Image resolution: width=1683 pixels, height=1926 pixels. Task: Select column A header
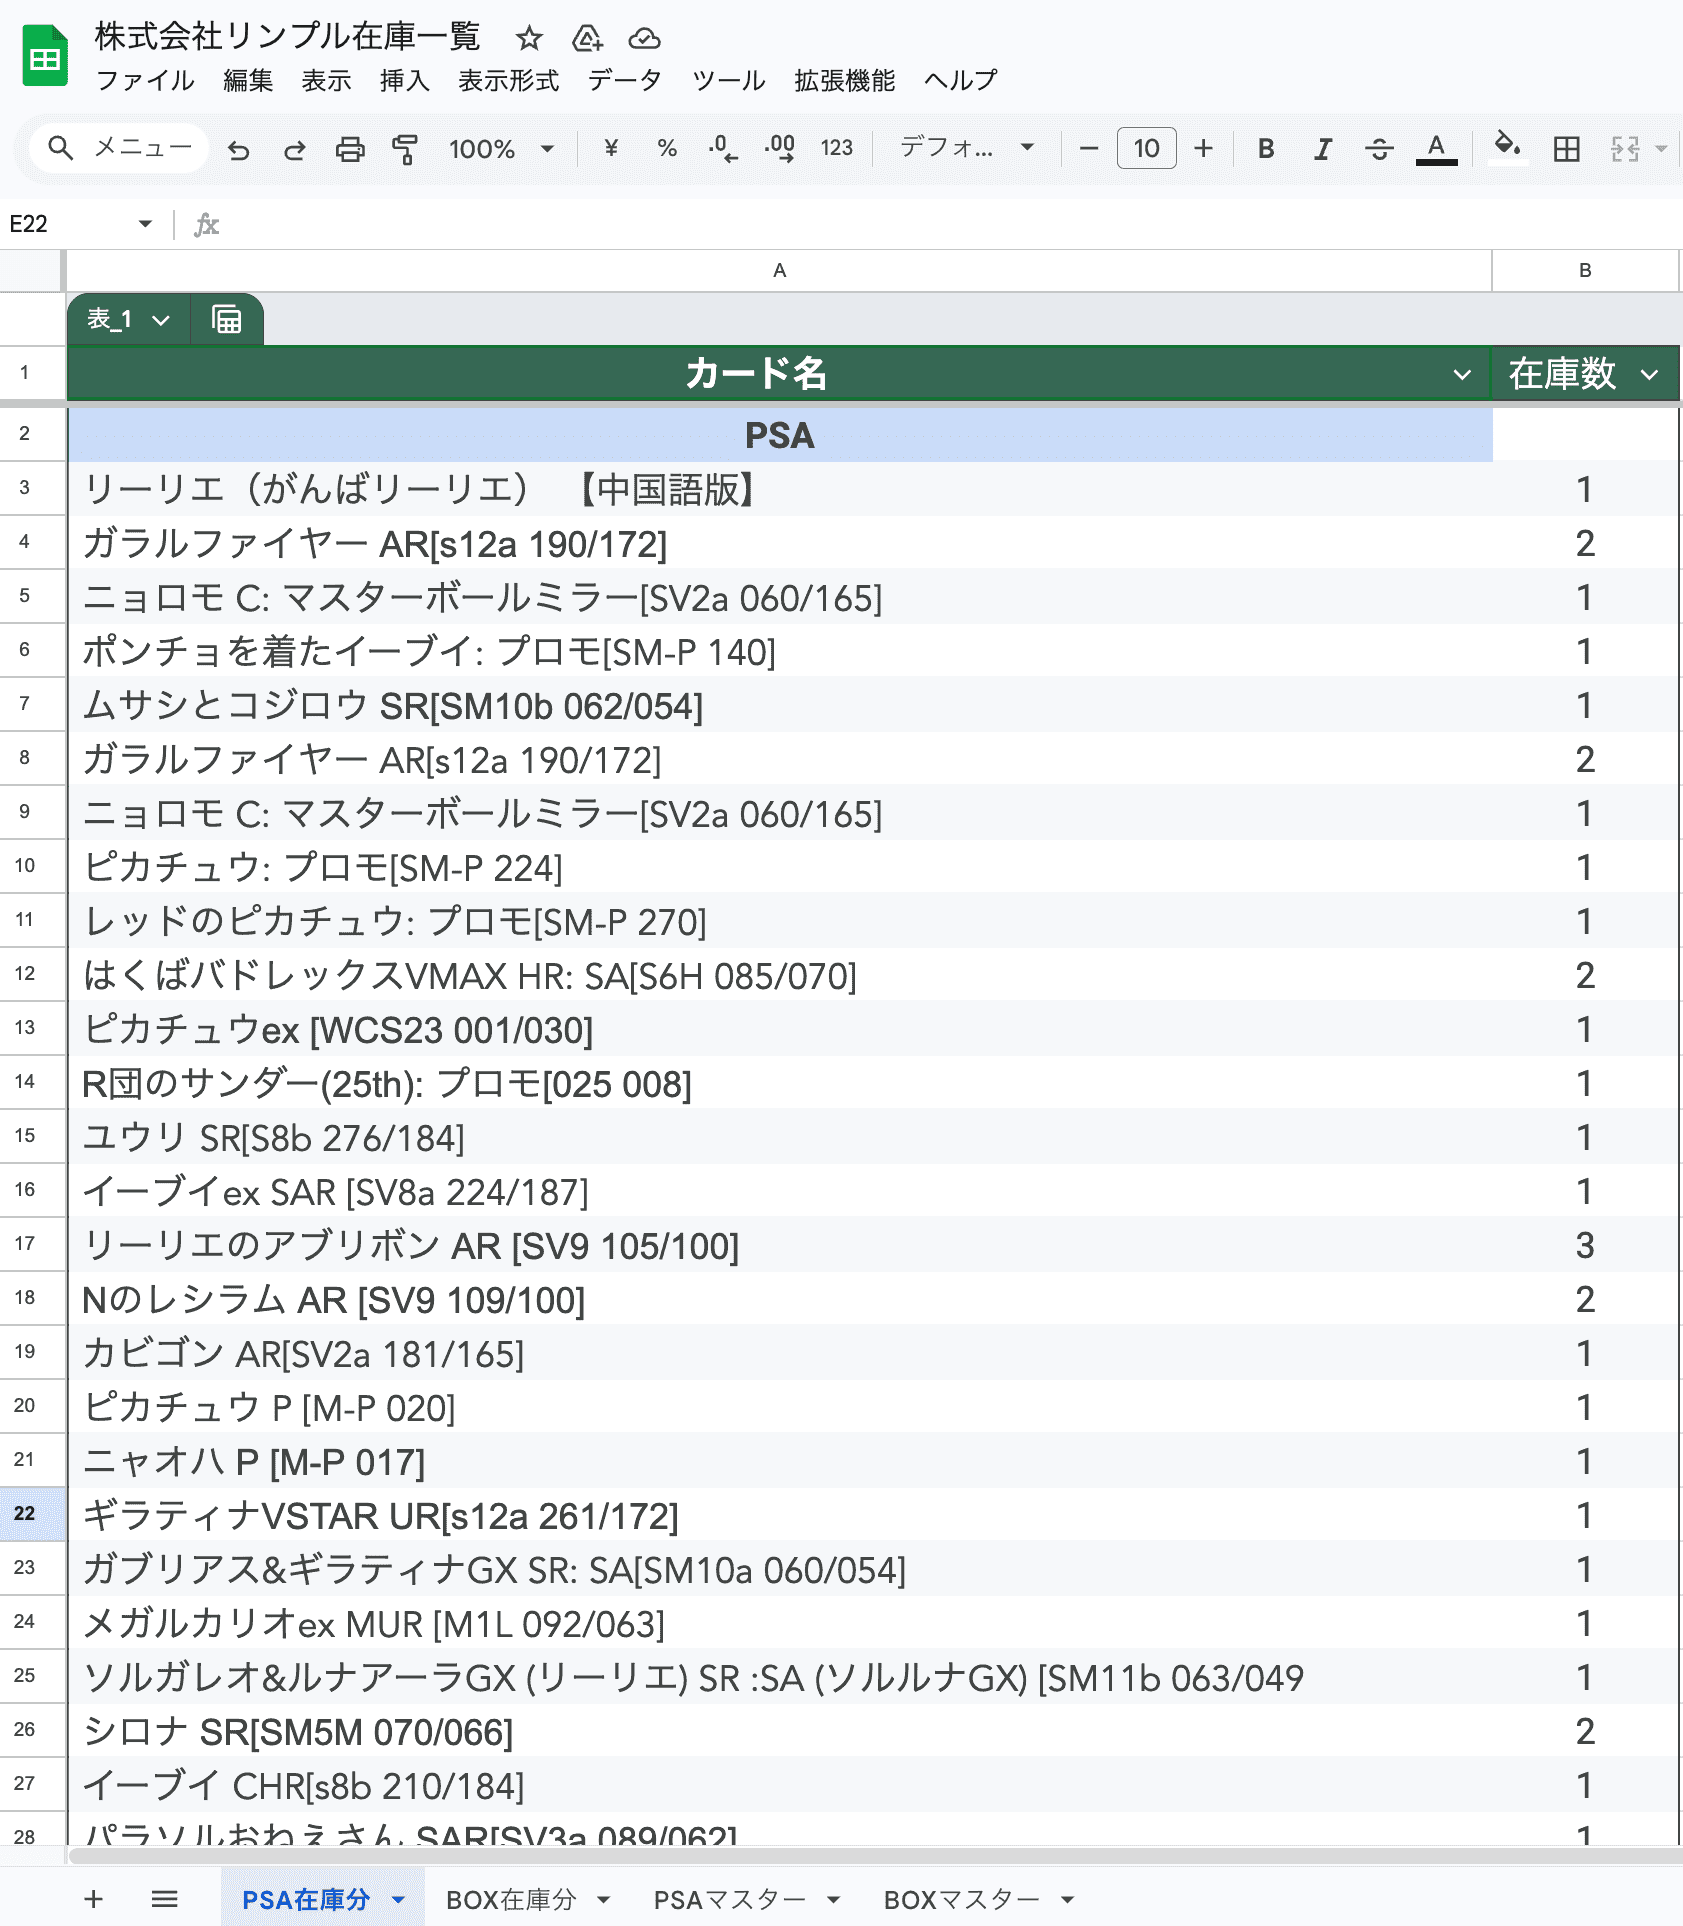779,270
